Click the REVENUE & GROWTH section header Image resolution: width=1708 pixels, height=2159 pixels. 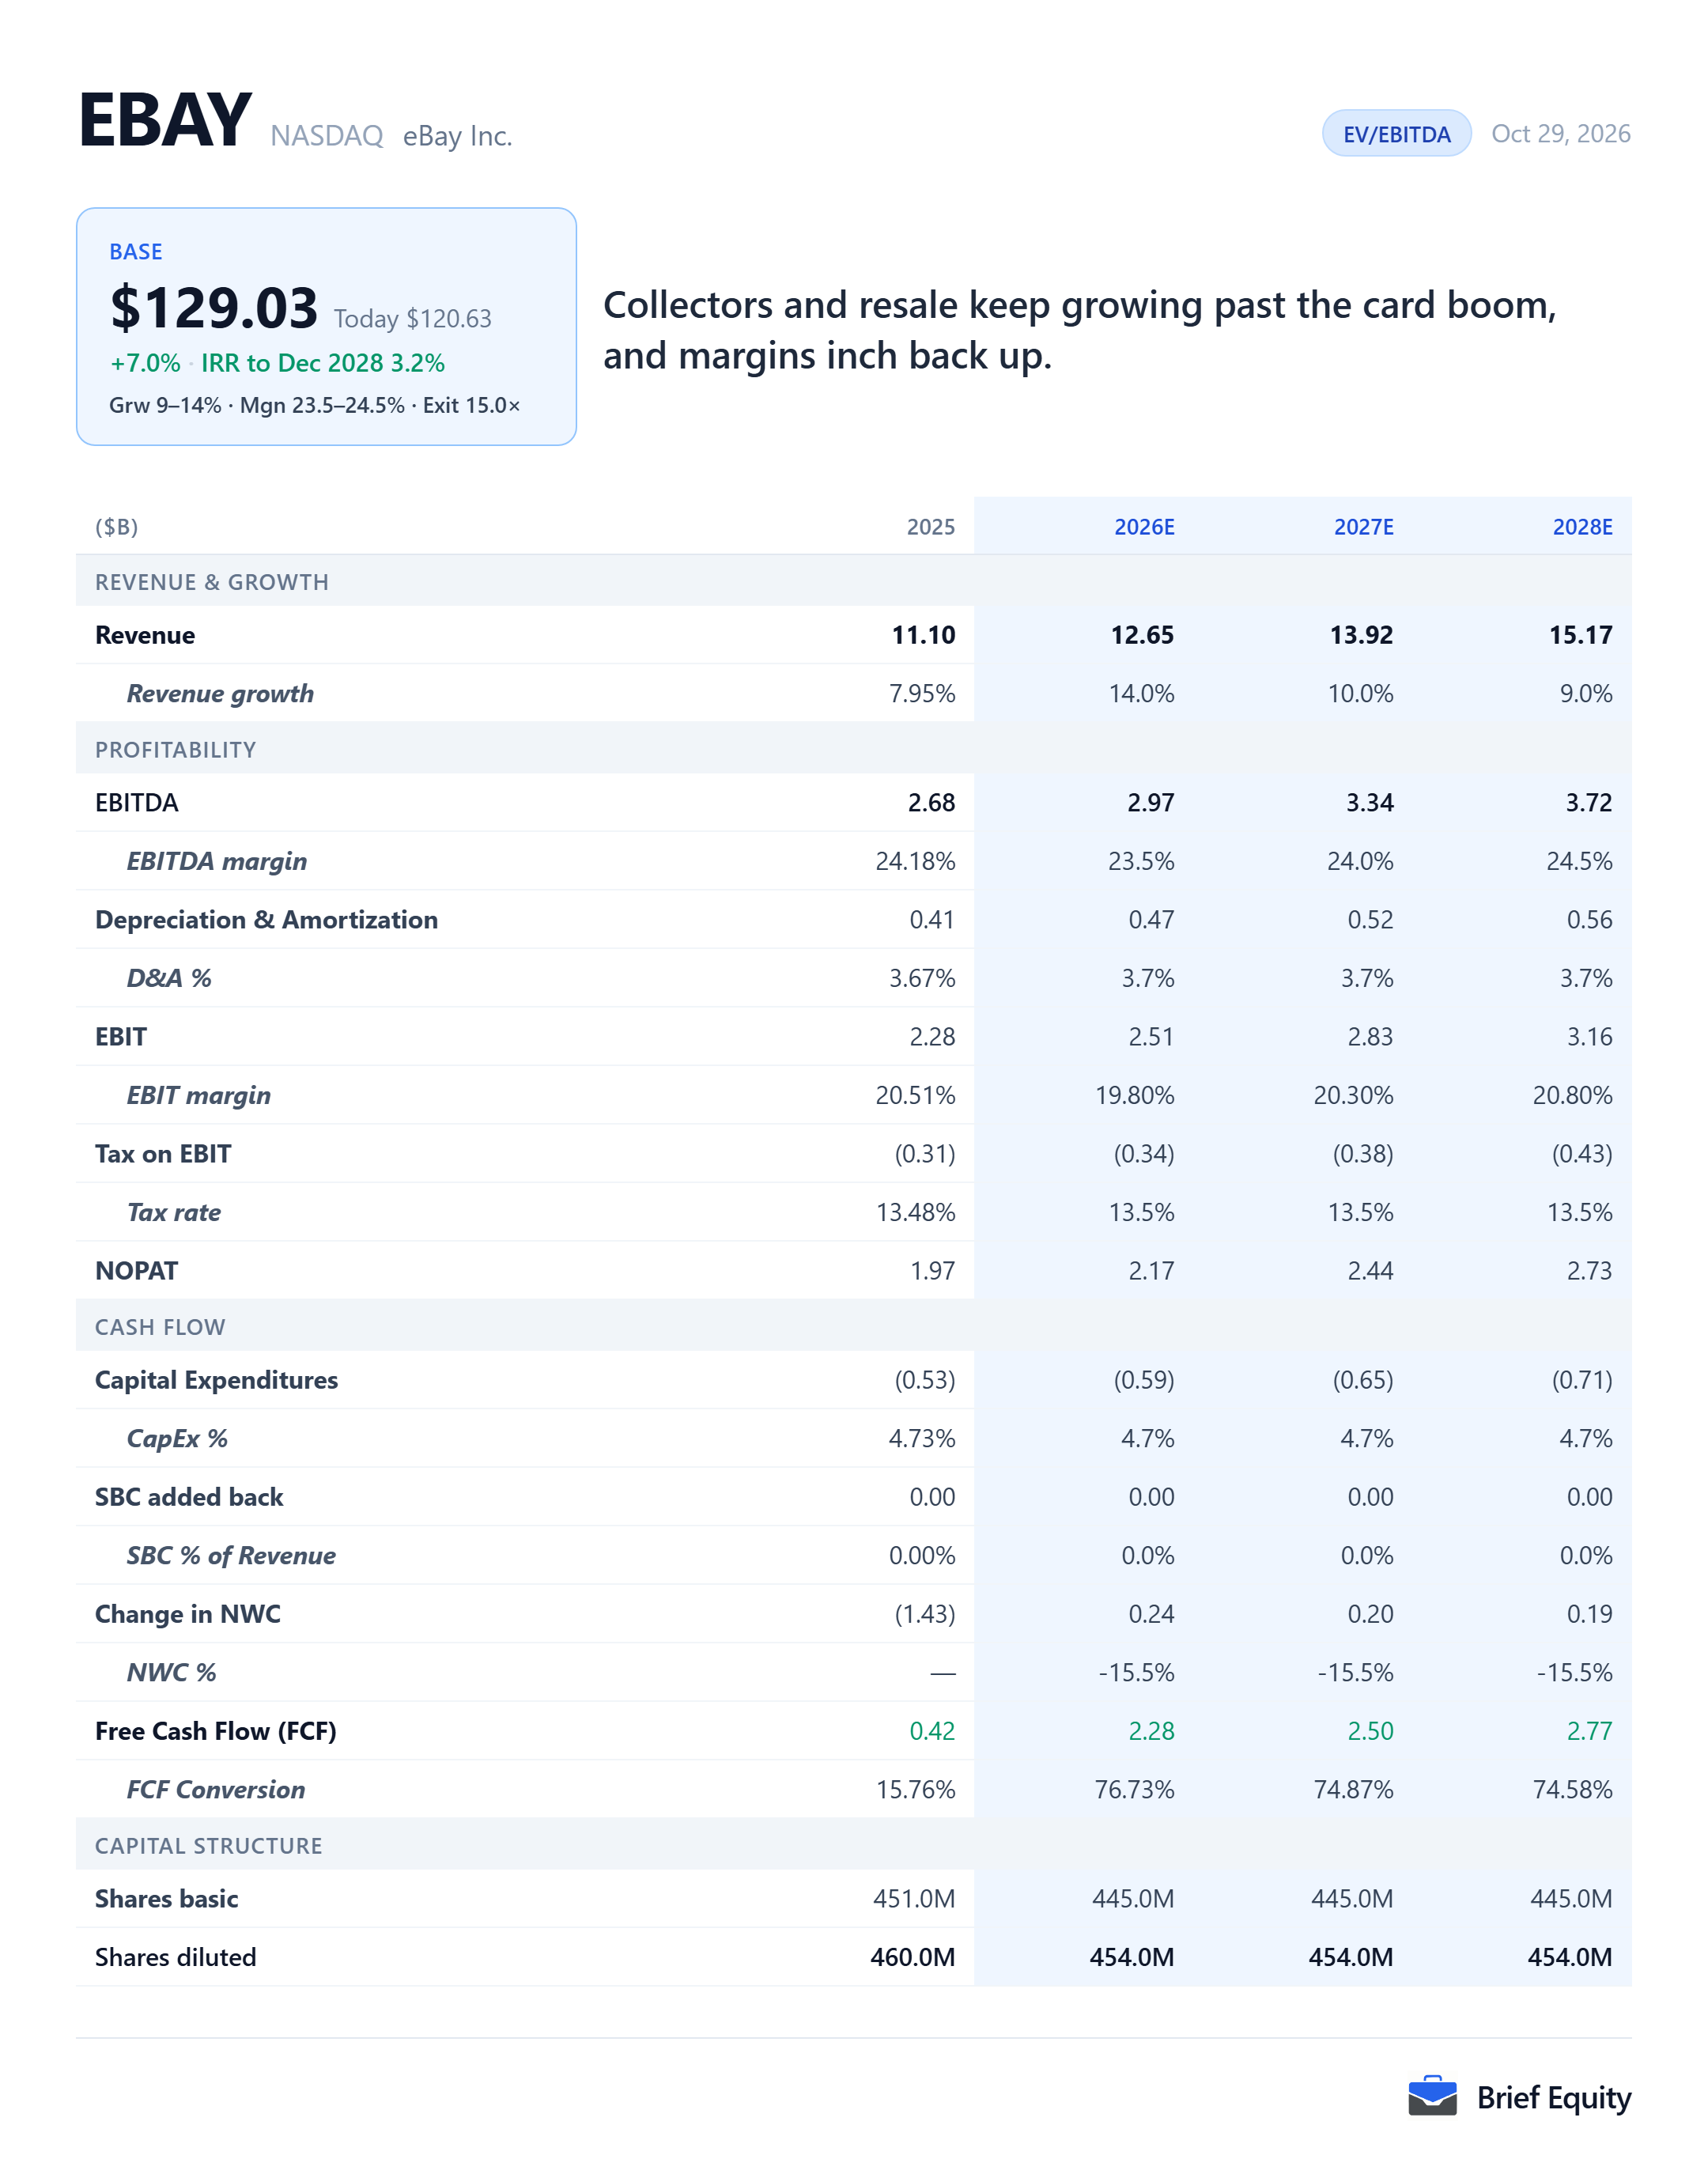click(x=212, y=582)
